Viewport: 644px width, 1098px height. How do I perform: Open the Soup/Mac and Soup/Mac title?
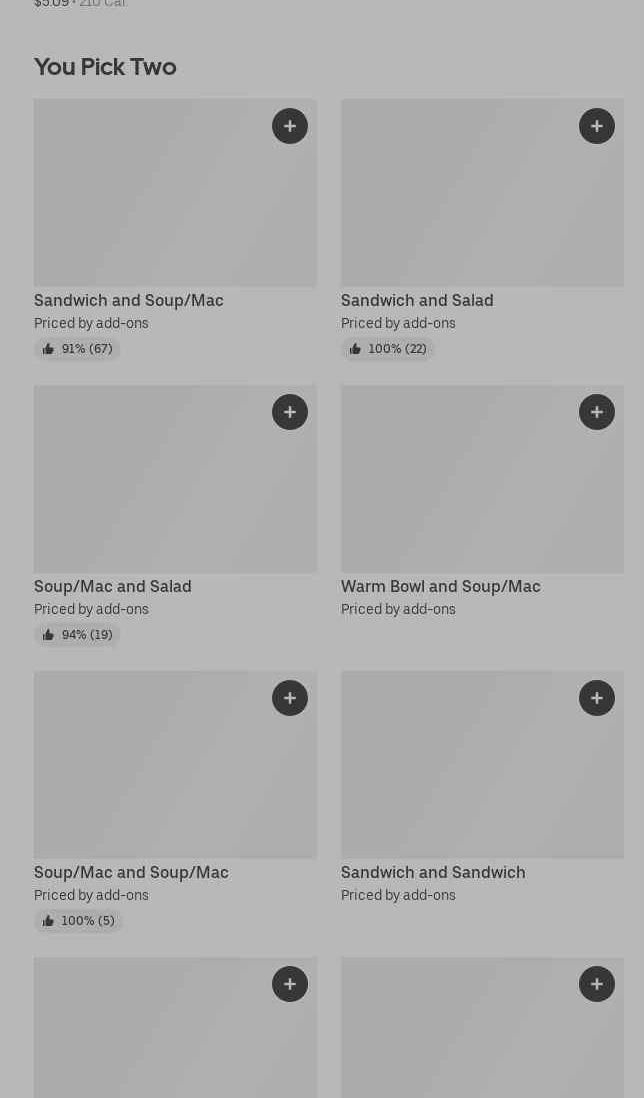pyautogui.click(x=131, y=873)
